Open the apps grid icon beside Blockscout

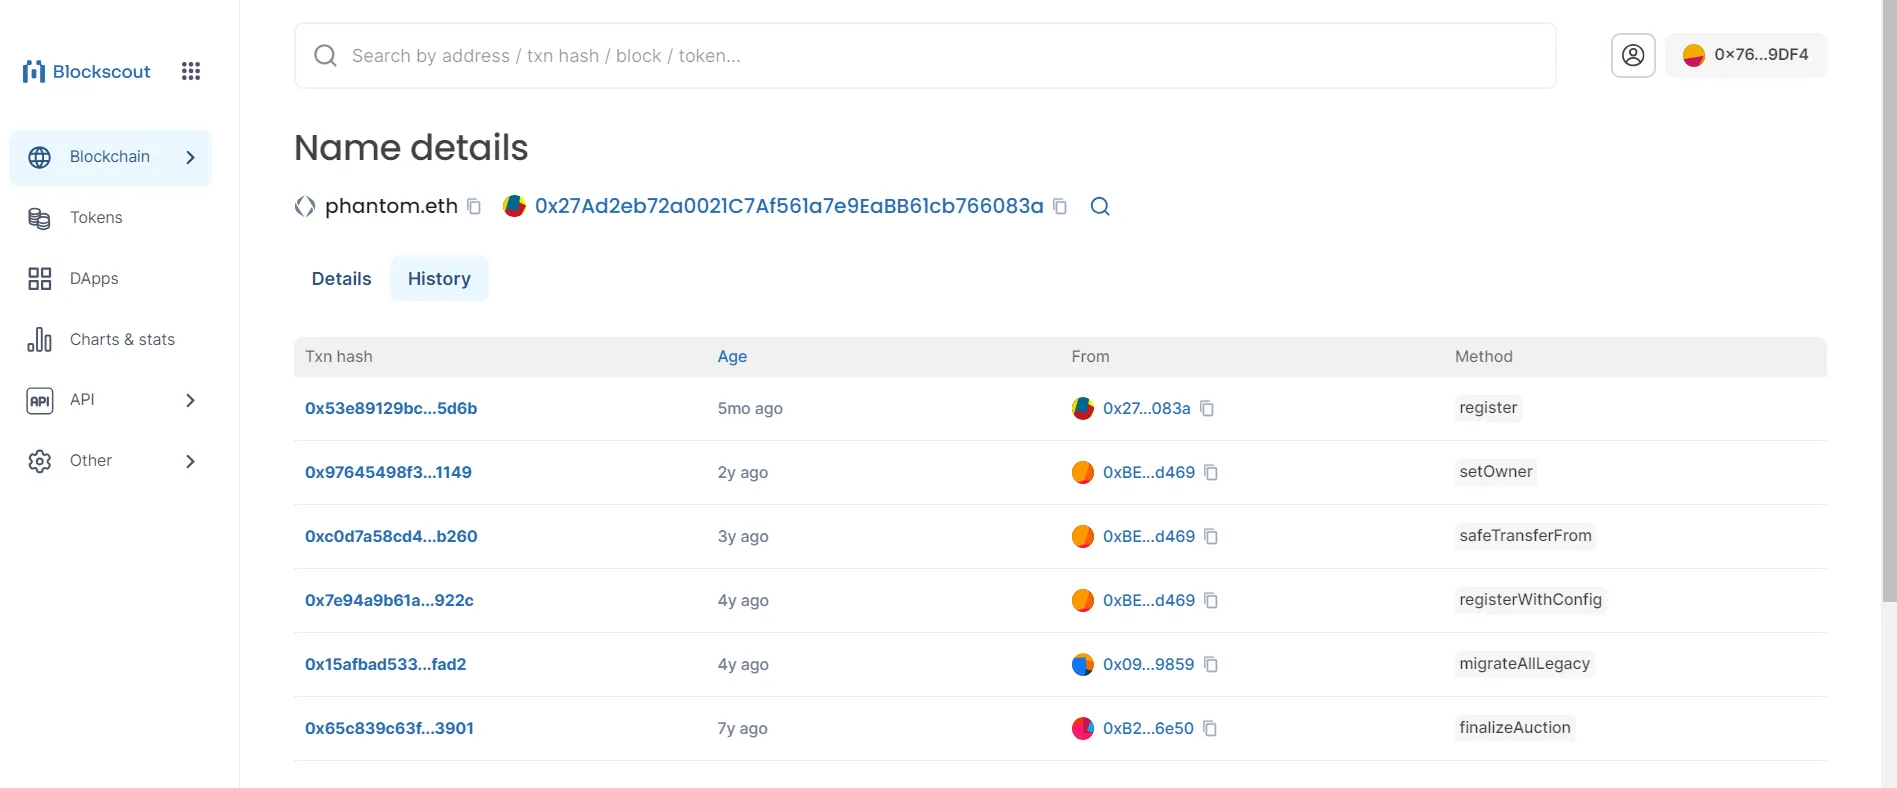[191, 71]
